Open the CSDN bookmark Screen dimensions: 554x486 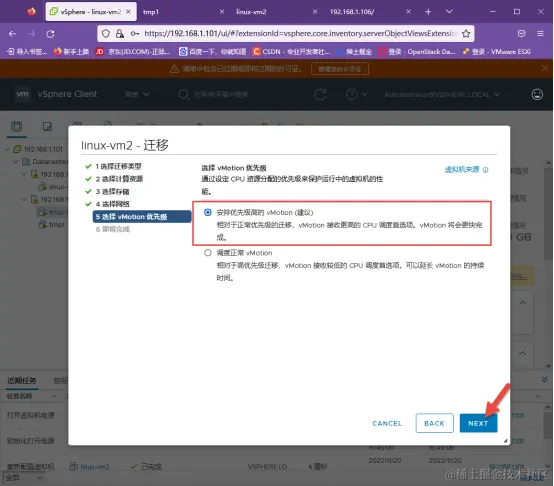coord(291,52)
